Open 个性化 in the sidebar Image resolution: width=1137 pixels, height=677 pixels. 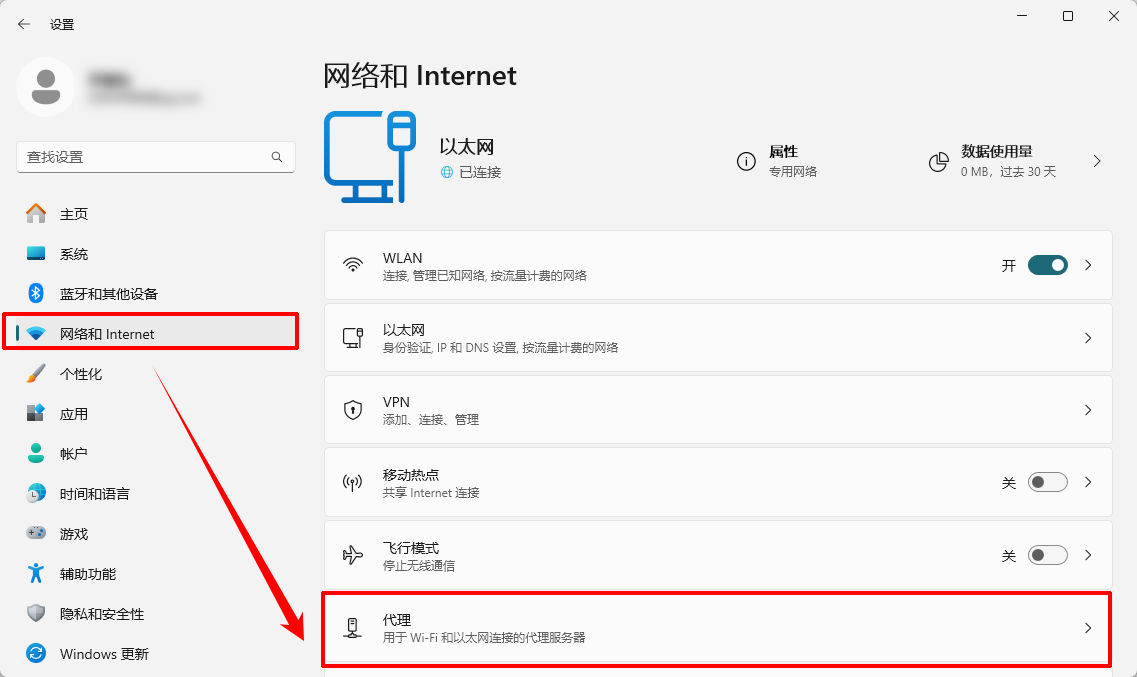[x=155, y=373]
